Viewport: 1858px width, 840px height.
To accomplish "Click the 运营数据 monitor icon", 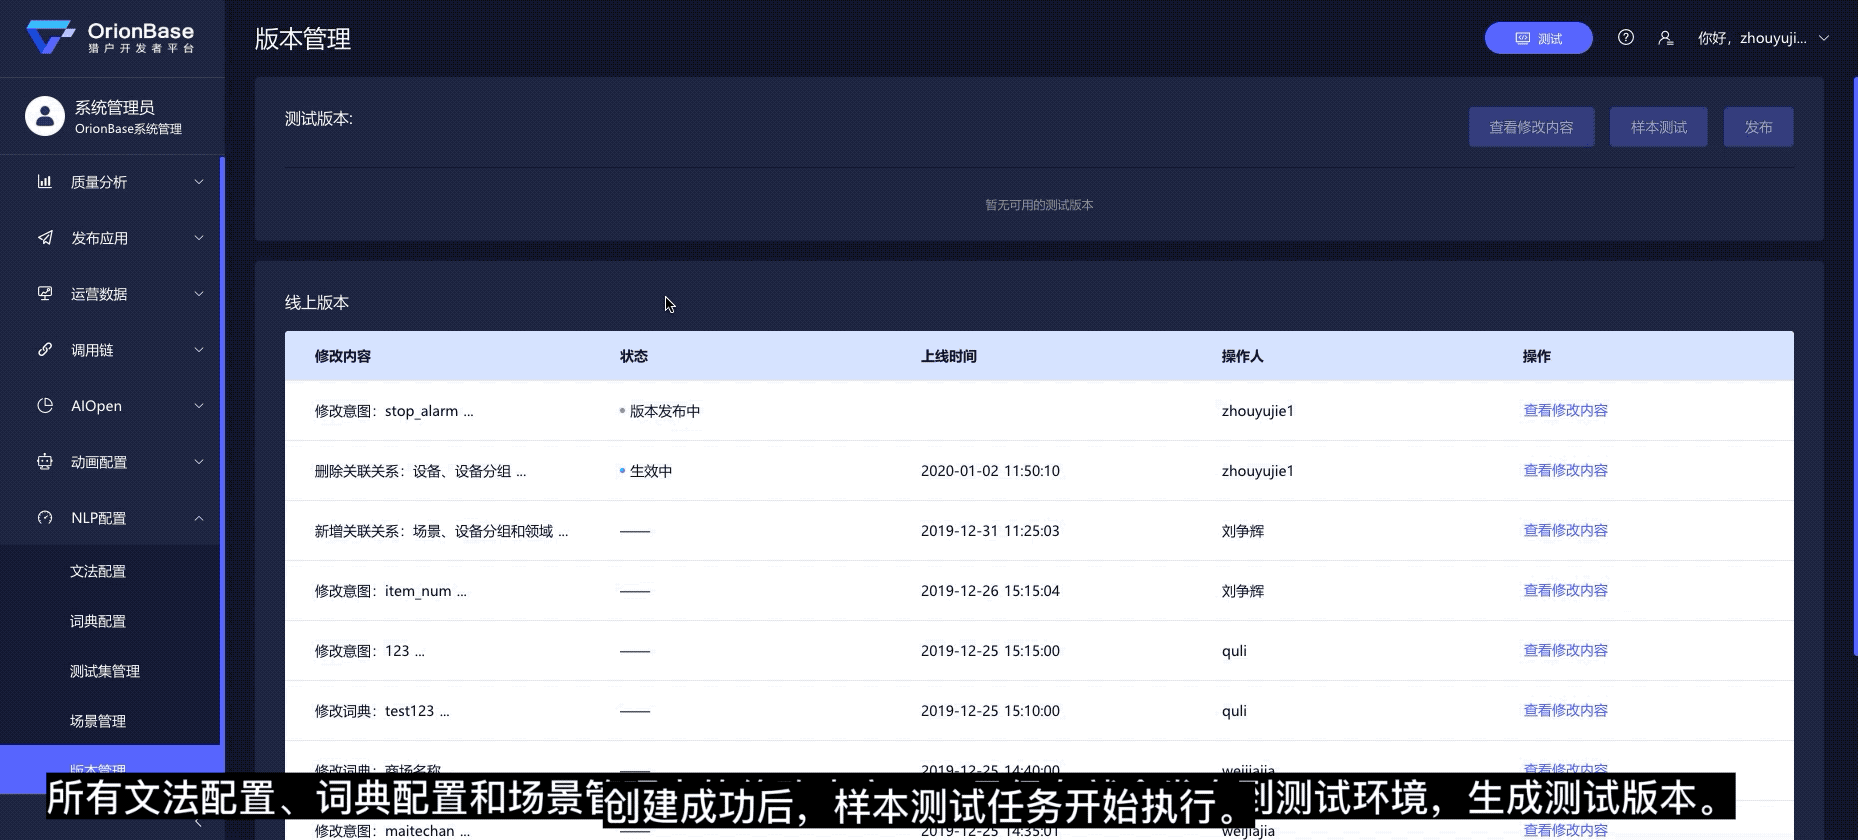I will 45,294.
